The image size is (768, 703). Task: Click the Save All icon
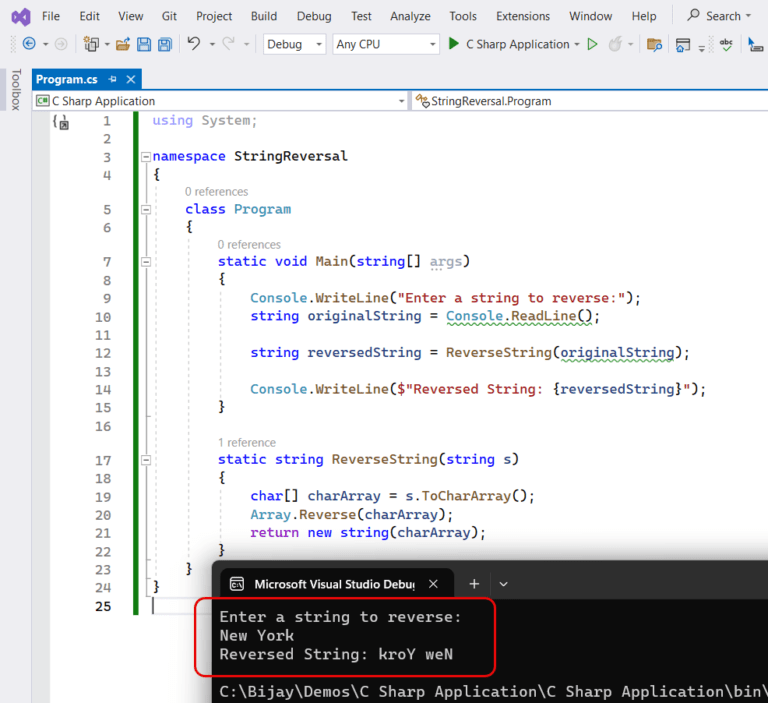coord(165,45)
